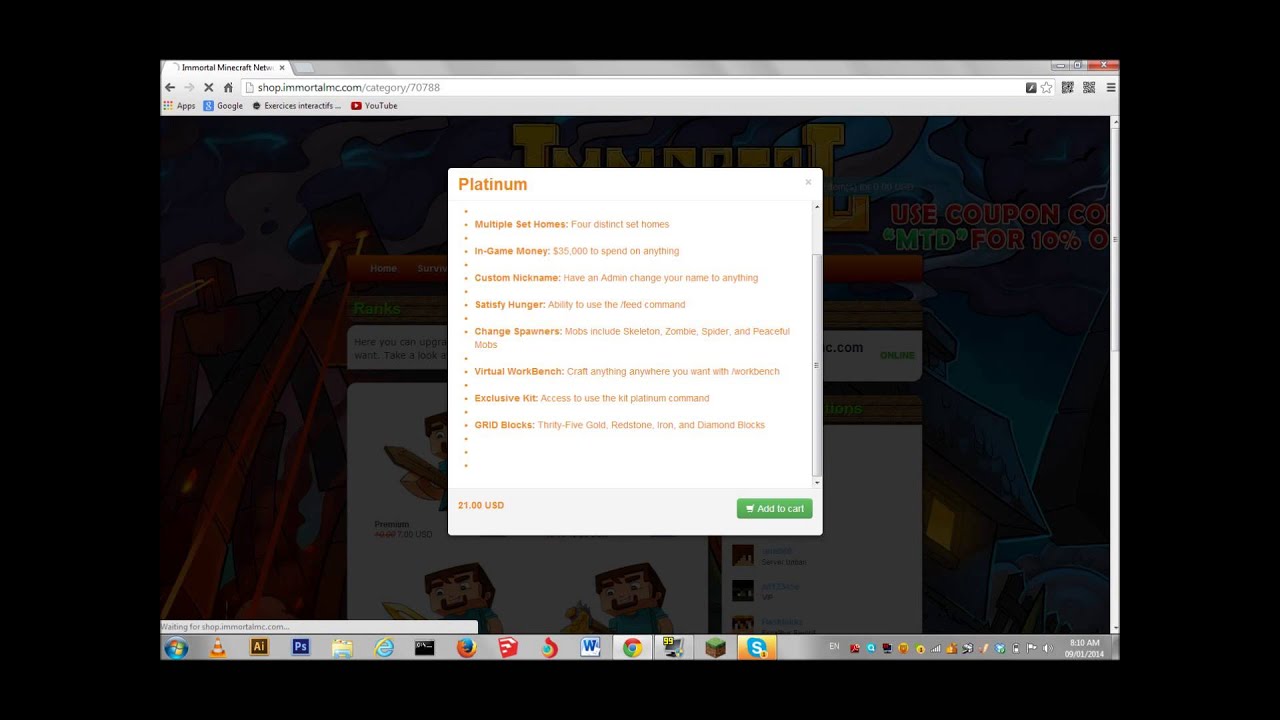Launch VLC media player from taskbar
The width and height of the screenshot is (1280, 720).
(x=217, y=648)
